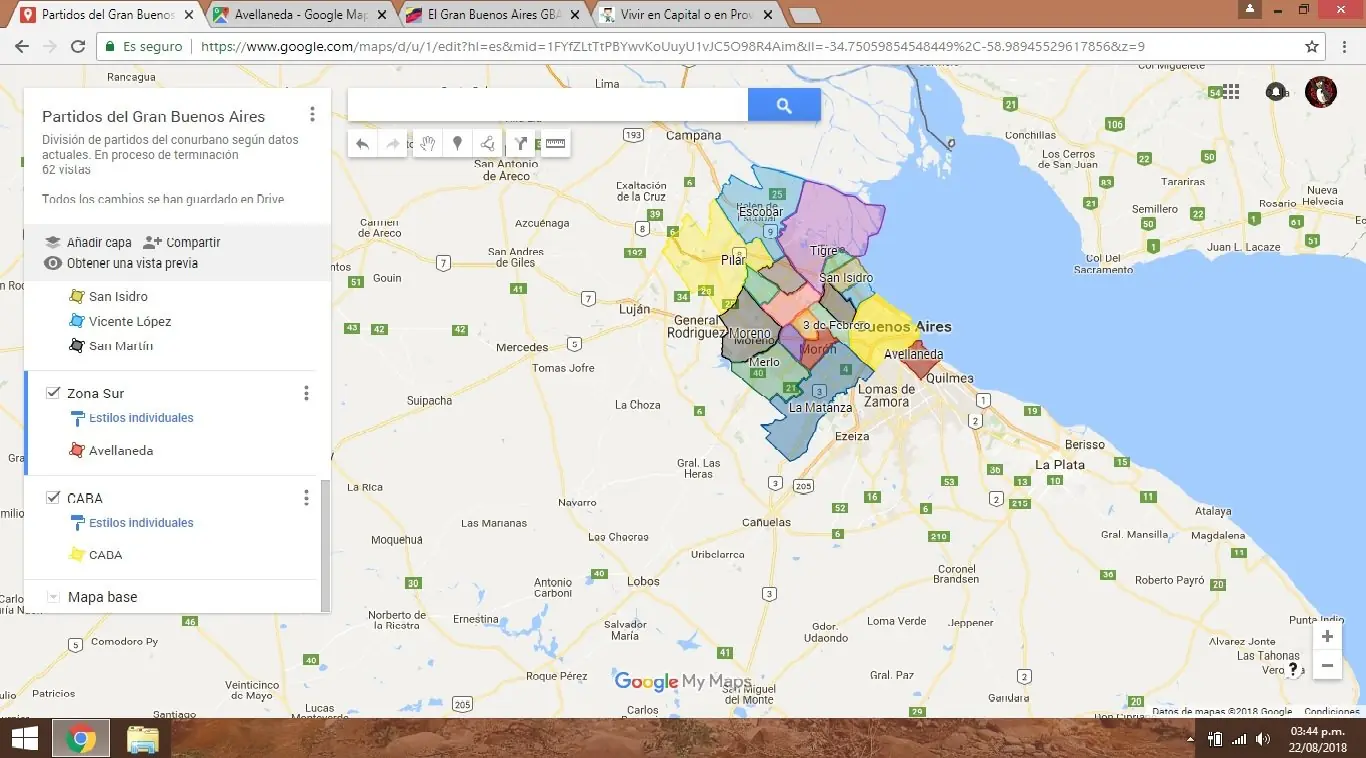Select the draw a line tool
The image size is (1366, 758).
487,143
